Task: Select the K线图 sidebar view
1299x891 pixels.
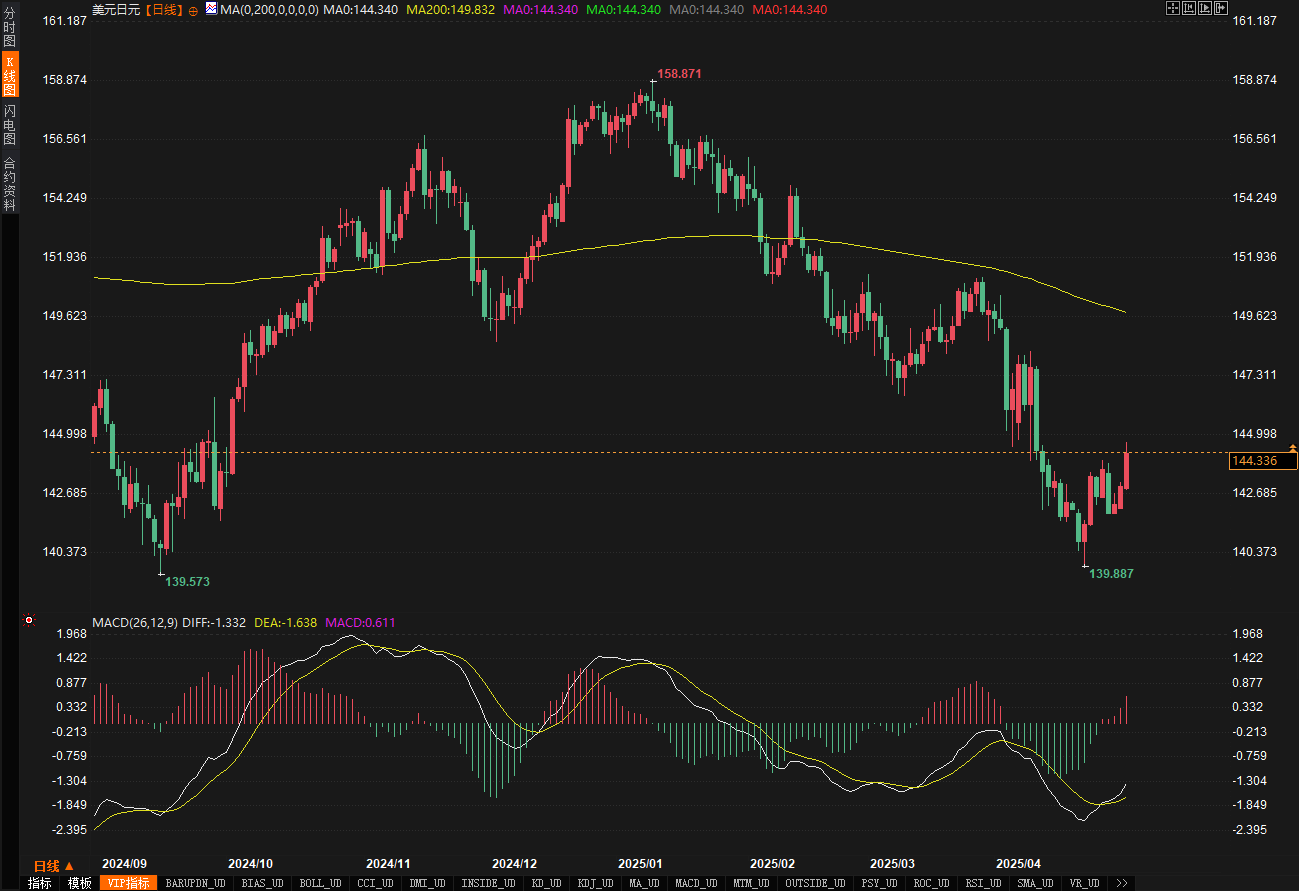Action: [x=9, y=75]
